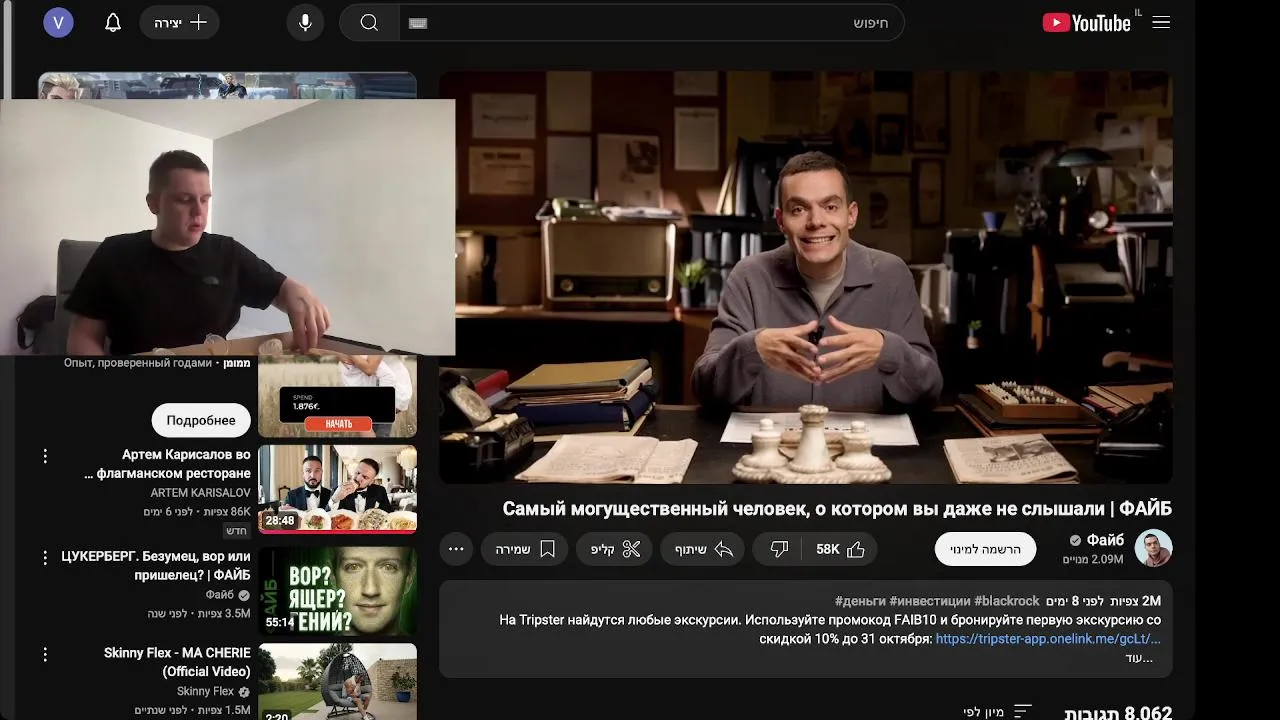The height and width of the screenshot is (720, 1280).
Task: Click the magnifier search button
Action: [369, 22]
